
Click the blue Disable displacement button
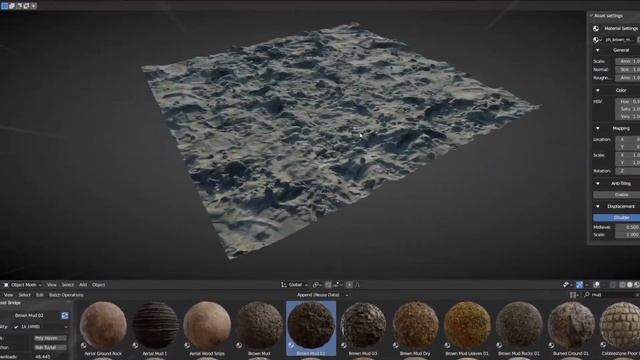click(x=616, y=218)
